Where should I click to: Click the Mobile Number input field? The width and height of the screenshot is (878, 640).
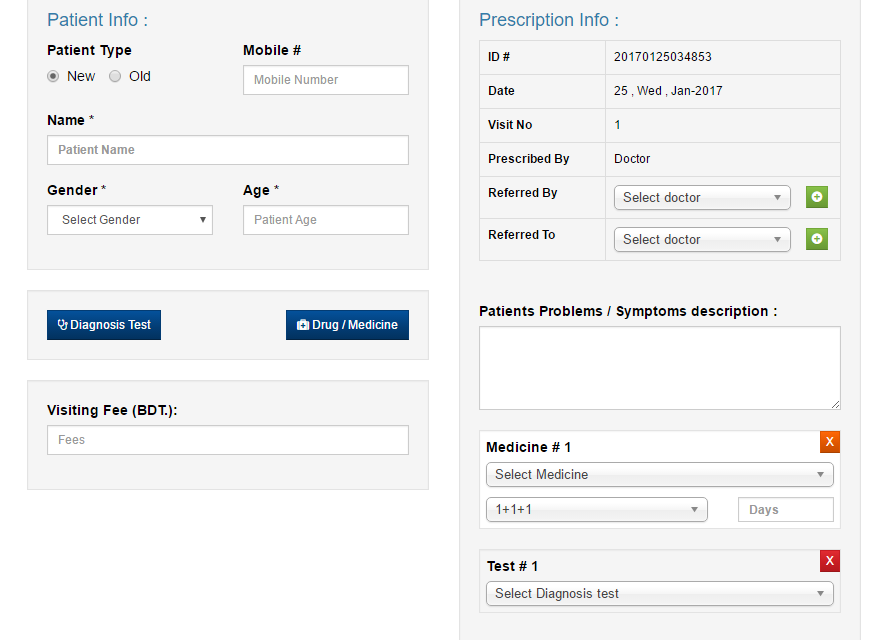tap(325, 79)
